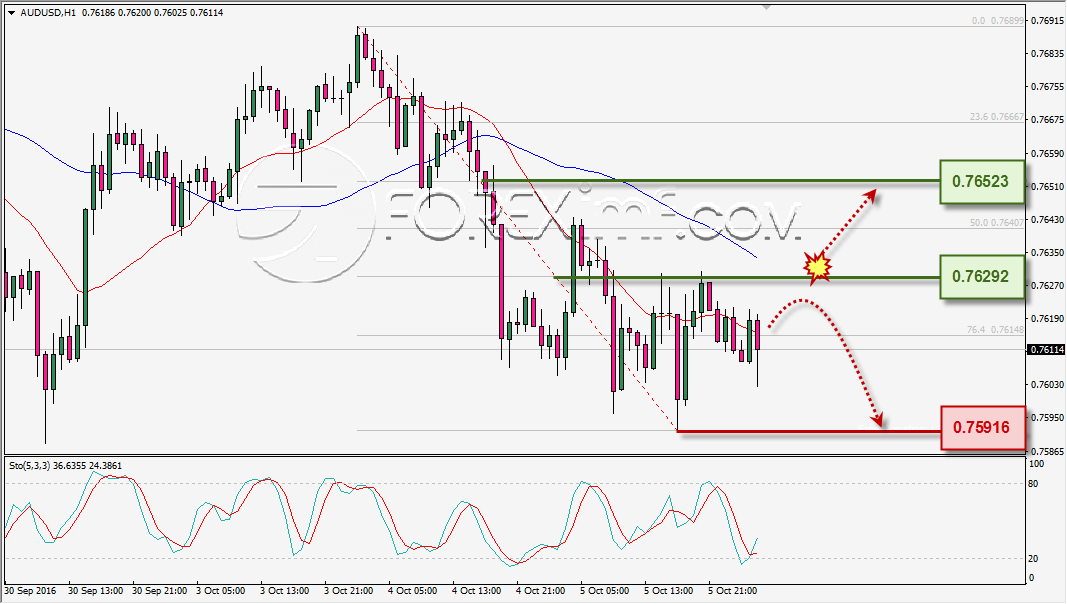The width and height of the screenshot is (1067, 604).
Task: Click the chart shift marker triangle at top
Action: click(766, 7)
